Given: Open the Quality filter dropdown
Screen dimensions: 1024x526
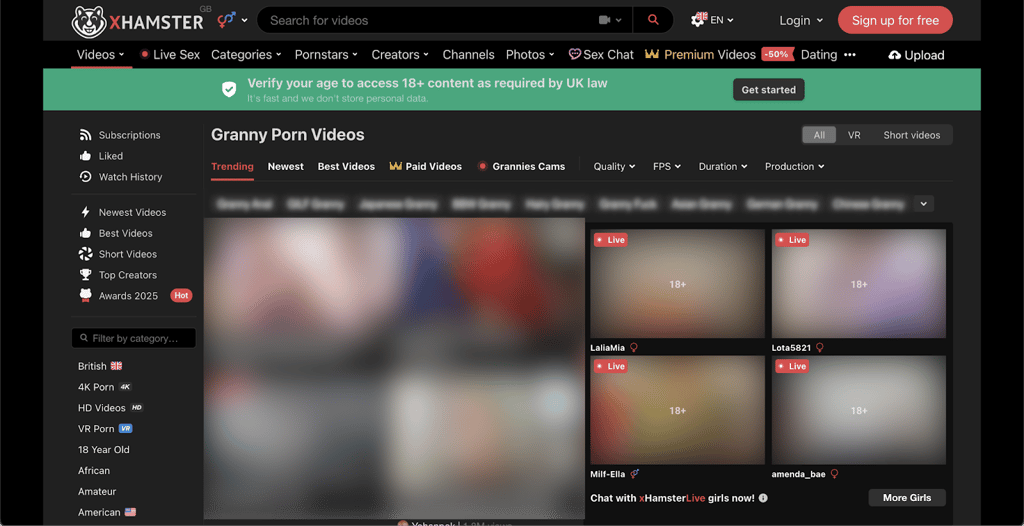Looking at the screenshot, I should pos(615,167).
